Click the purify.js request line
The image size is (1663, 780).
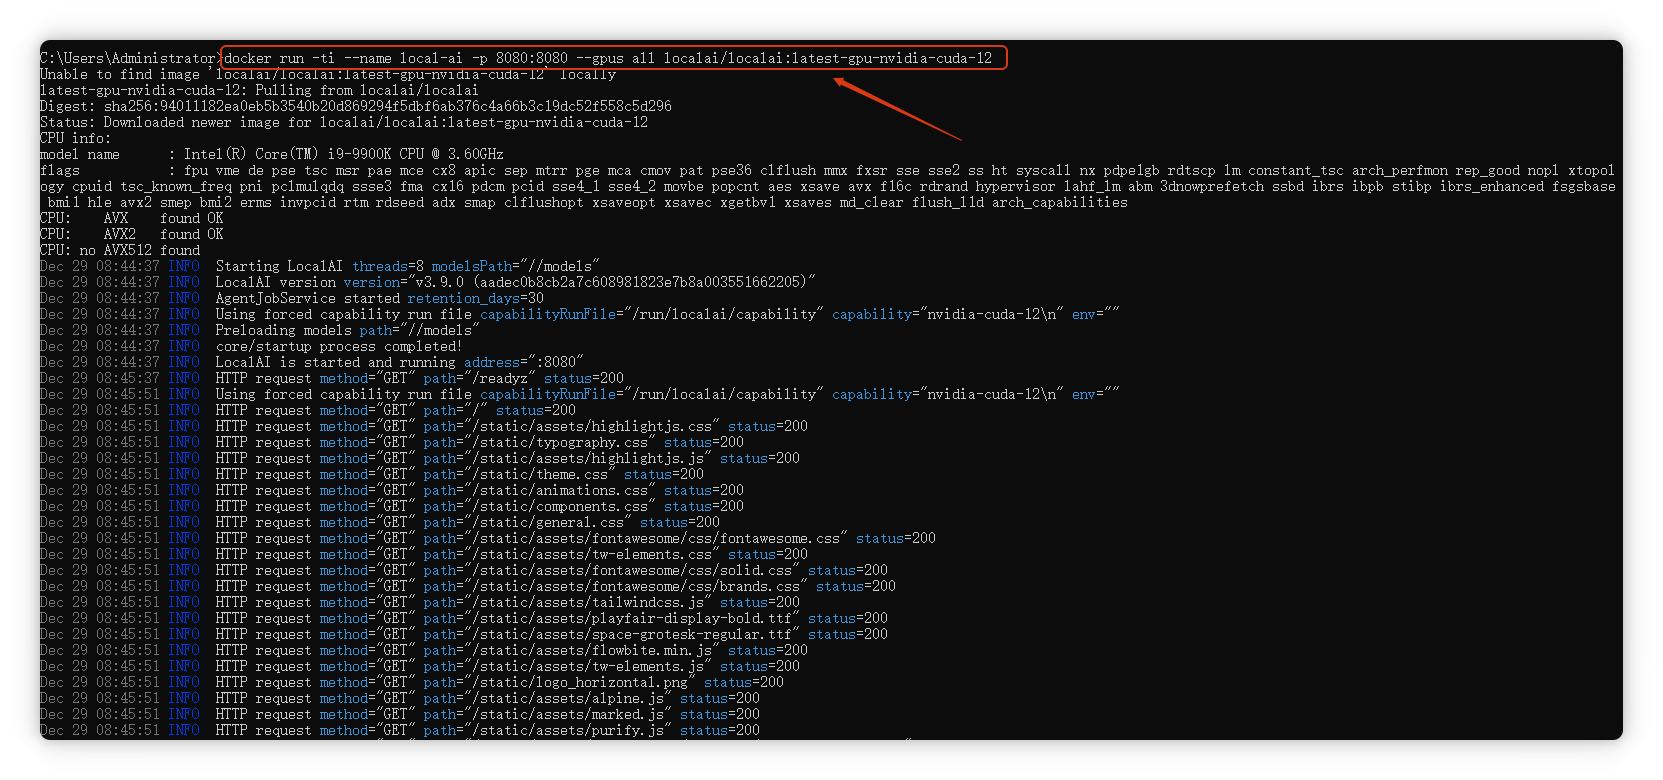[x=400, y=730]
